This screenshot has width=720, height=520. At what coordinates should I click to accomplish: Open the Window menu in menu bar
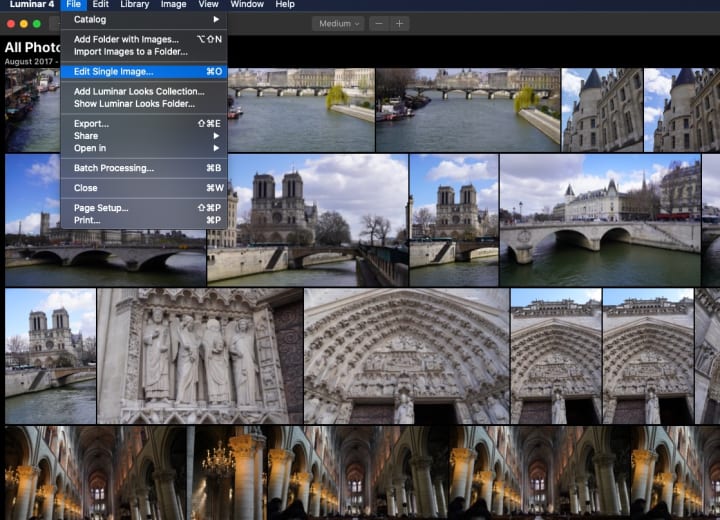pyautogui.click(x=247, y=5)
